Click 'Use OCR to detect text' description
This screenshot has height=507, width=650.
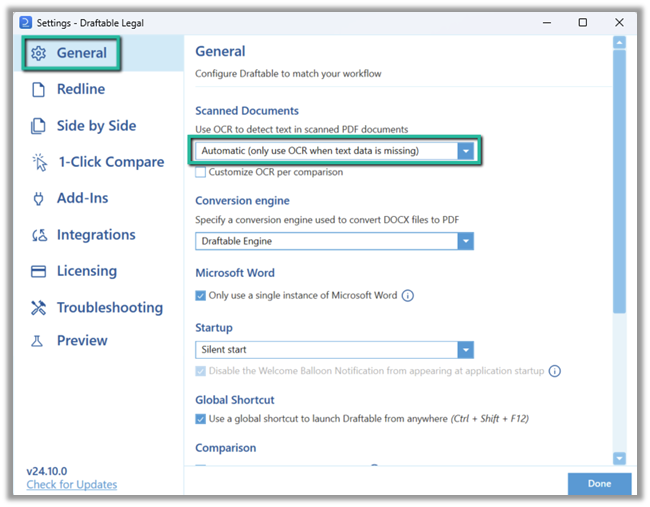301,129
